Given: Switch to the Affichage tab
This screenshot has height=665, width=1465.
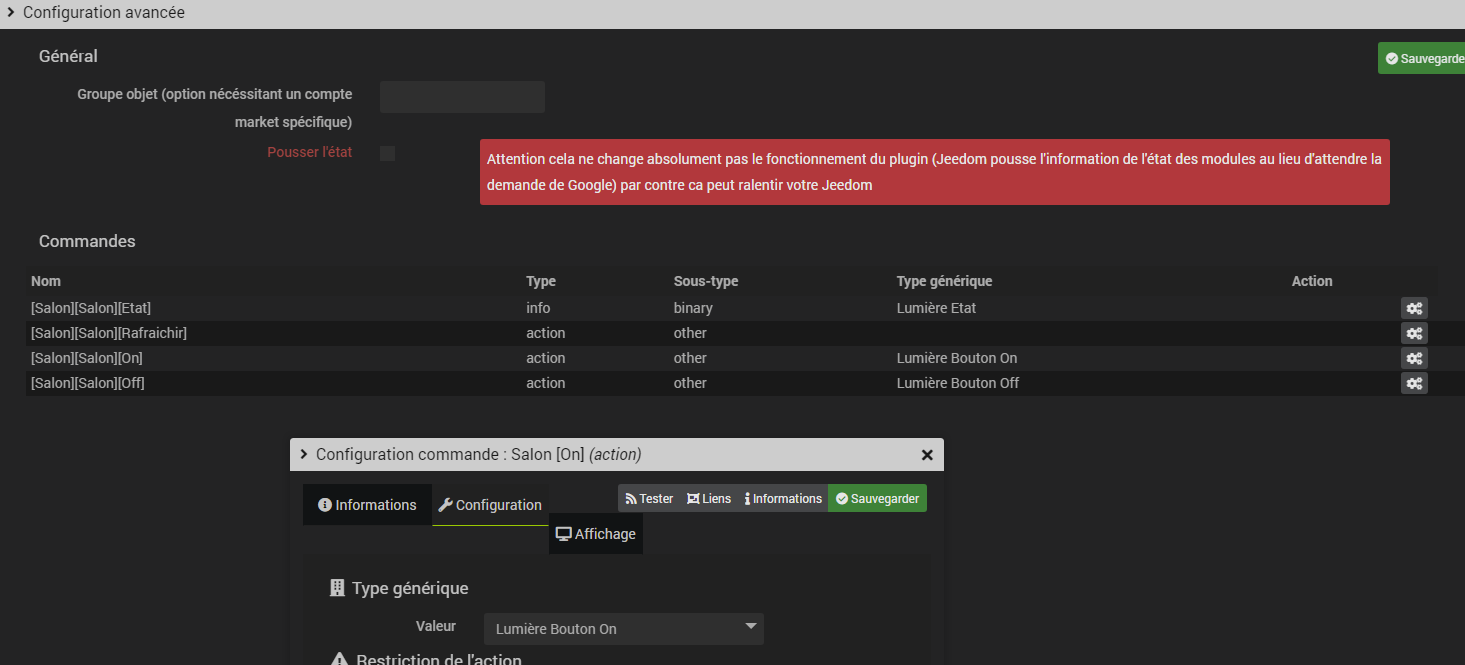Looking at the screenshot, I should pyautogui.click(x=596, y=534).
